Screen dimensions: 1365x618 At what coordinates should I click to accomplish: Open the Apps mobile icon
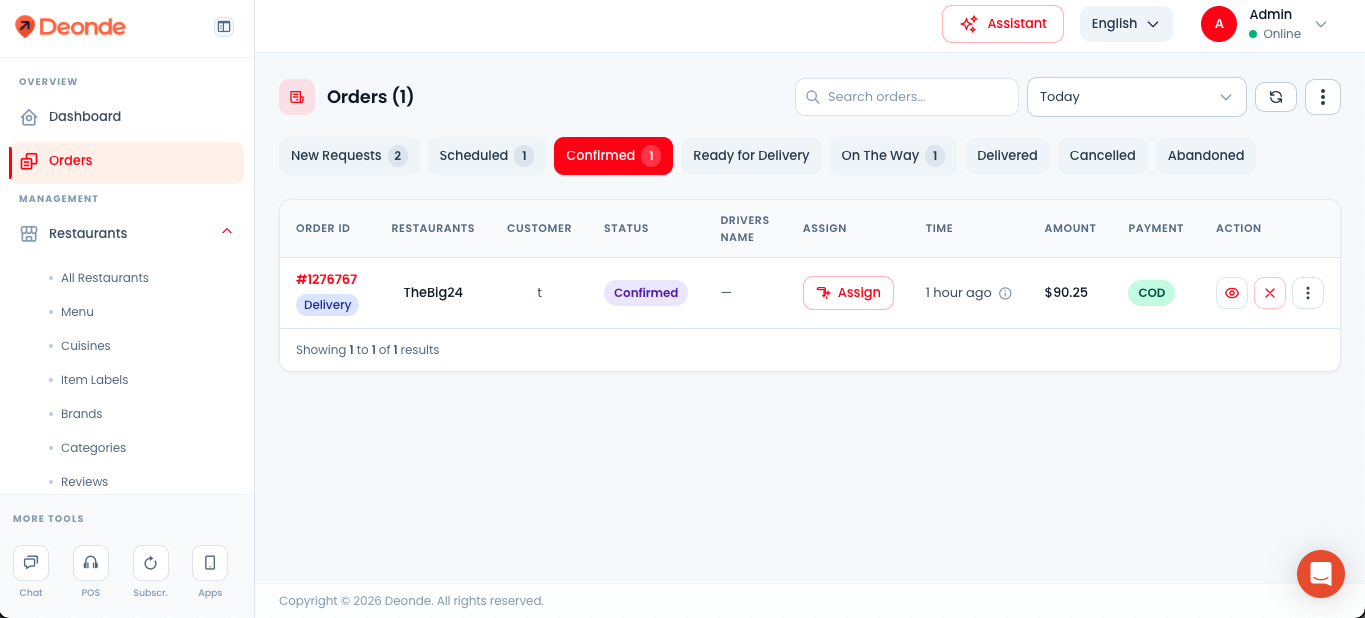point(210,563)
